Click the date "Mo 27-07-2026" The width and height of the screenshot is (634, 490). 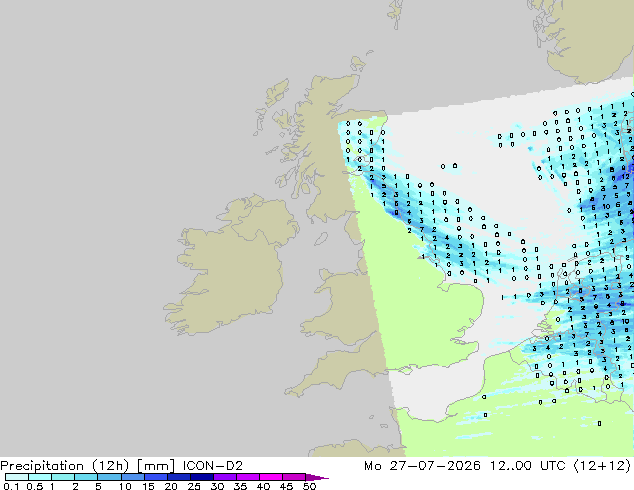422,466
